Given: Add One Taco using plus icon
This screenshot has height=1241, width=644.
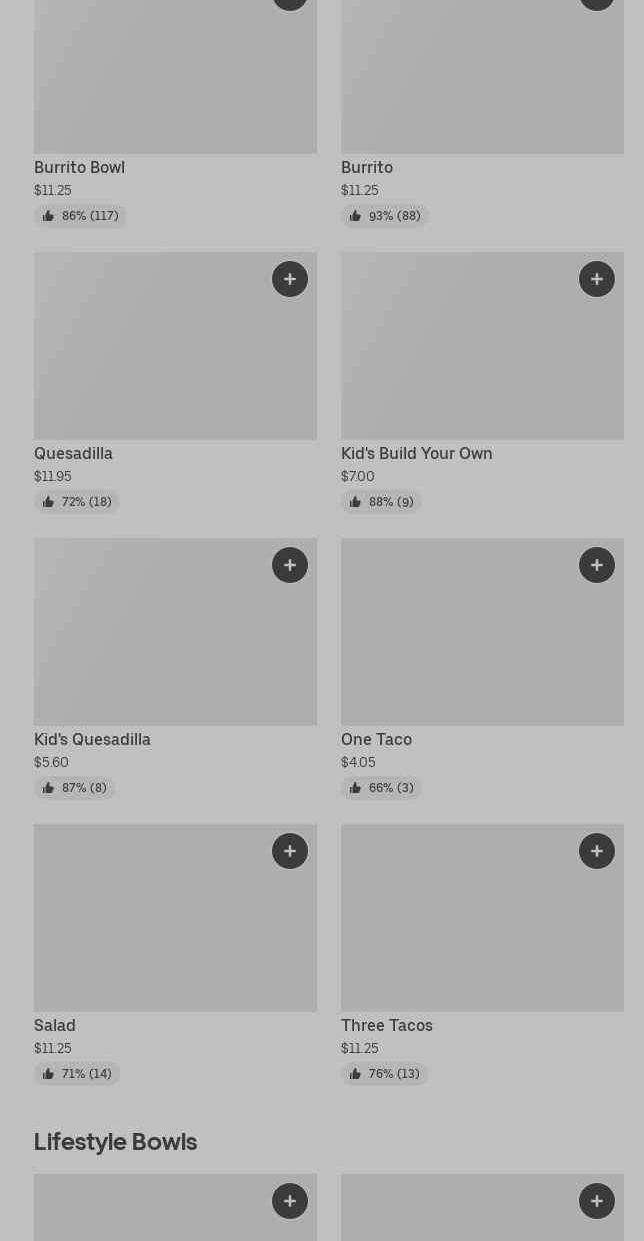Looking at the screenshot, I should (x=597, y=565).
